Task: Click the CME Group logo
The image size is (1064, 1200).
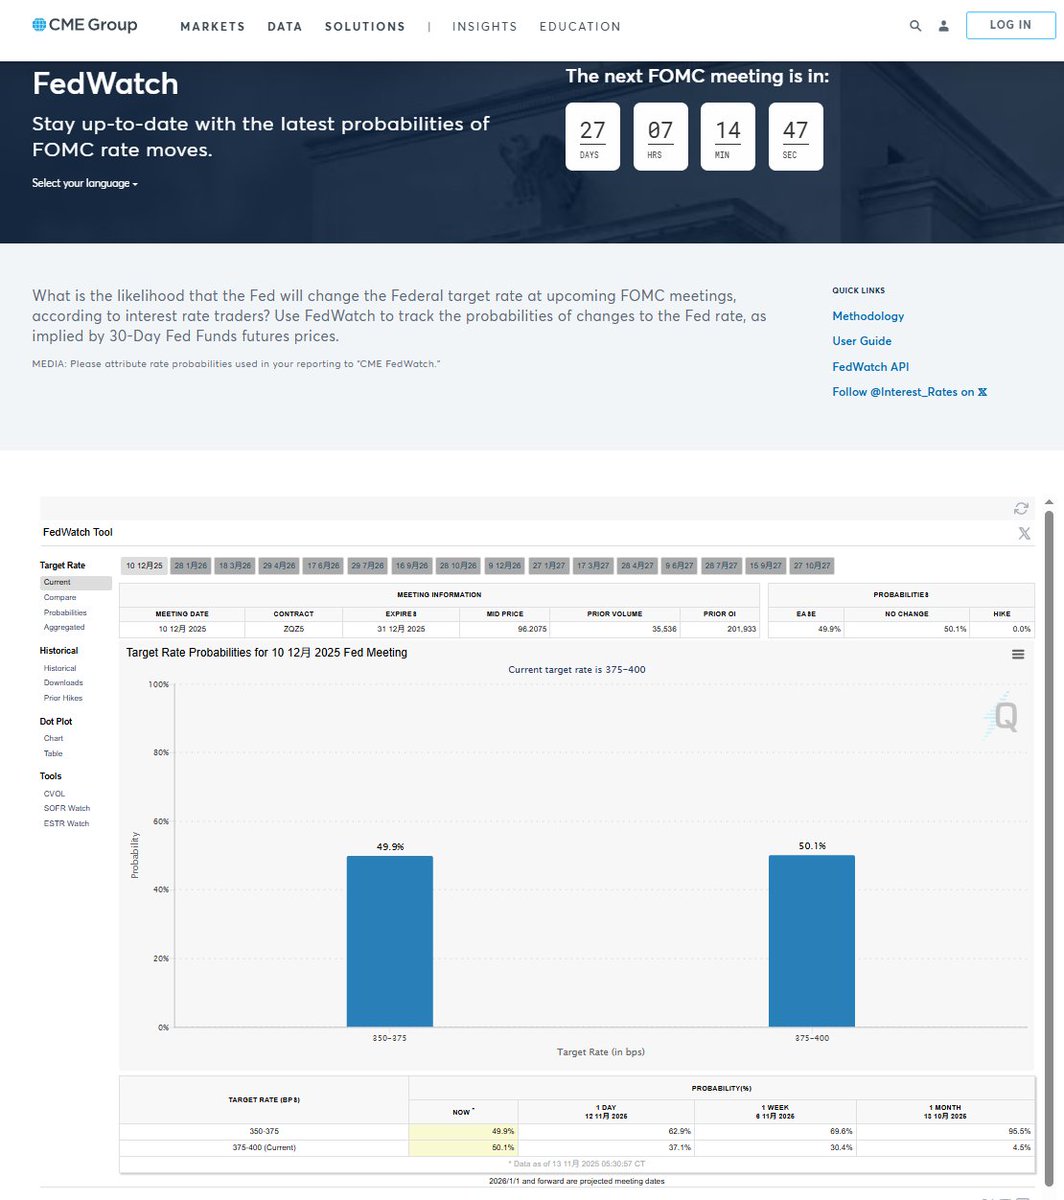Action: tap(85, 25)
